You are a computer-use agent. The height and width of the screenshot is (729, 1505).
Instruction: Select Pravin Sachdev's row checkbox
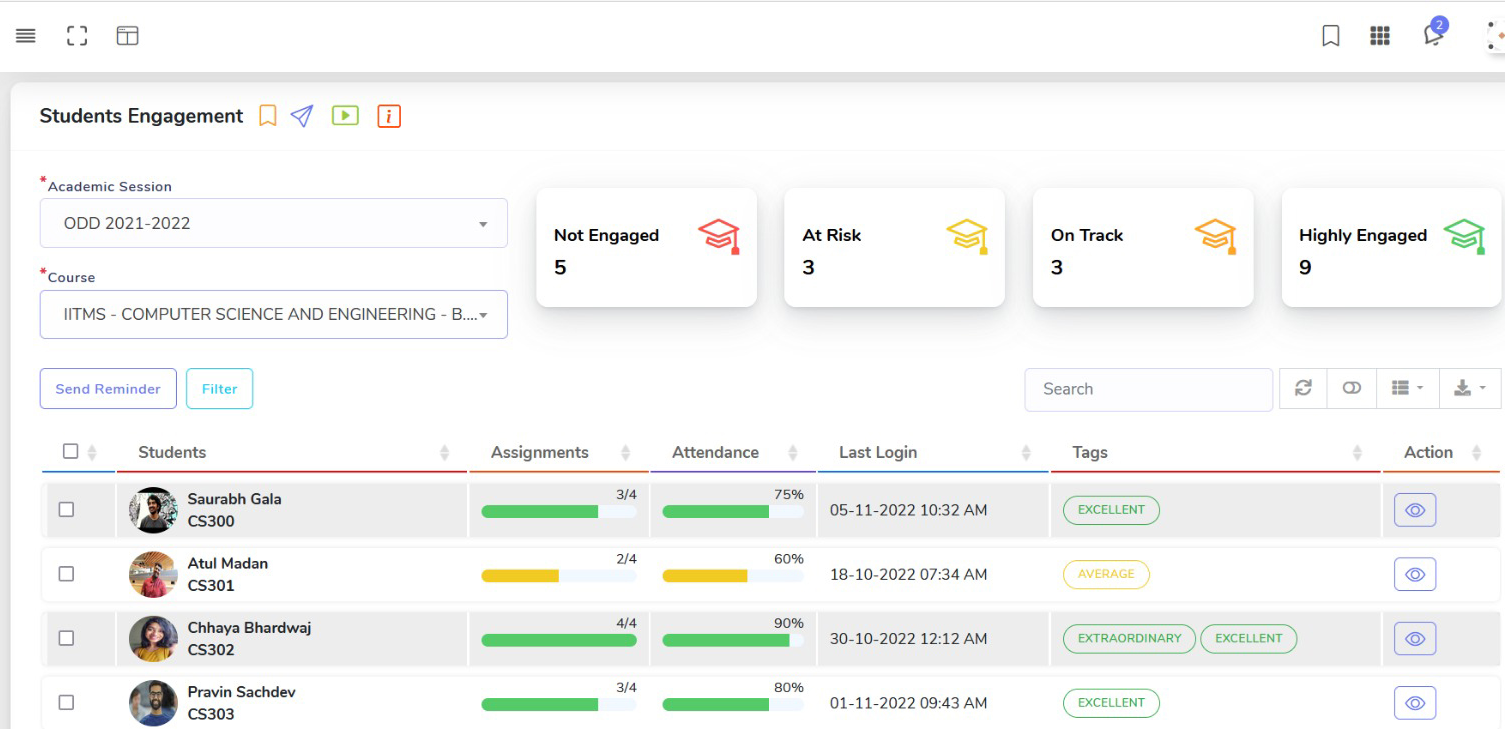[66, 703]
